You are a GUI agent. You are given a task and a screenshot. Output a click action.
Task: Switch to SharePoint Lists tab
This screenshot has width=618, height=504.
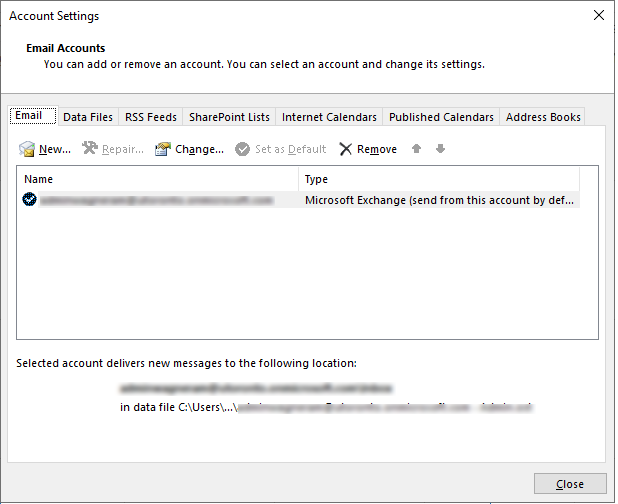click(x=229, y=117)
